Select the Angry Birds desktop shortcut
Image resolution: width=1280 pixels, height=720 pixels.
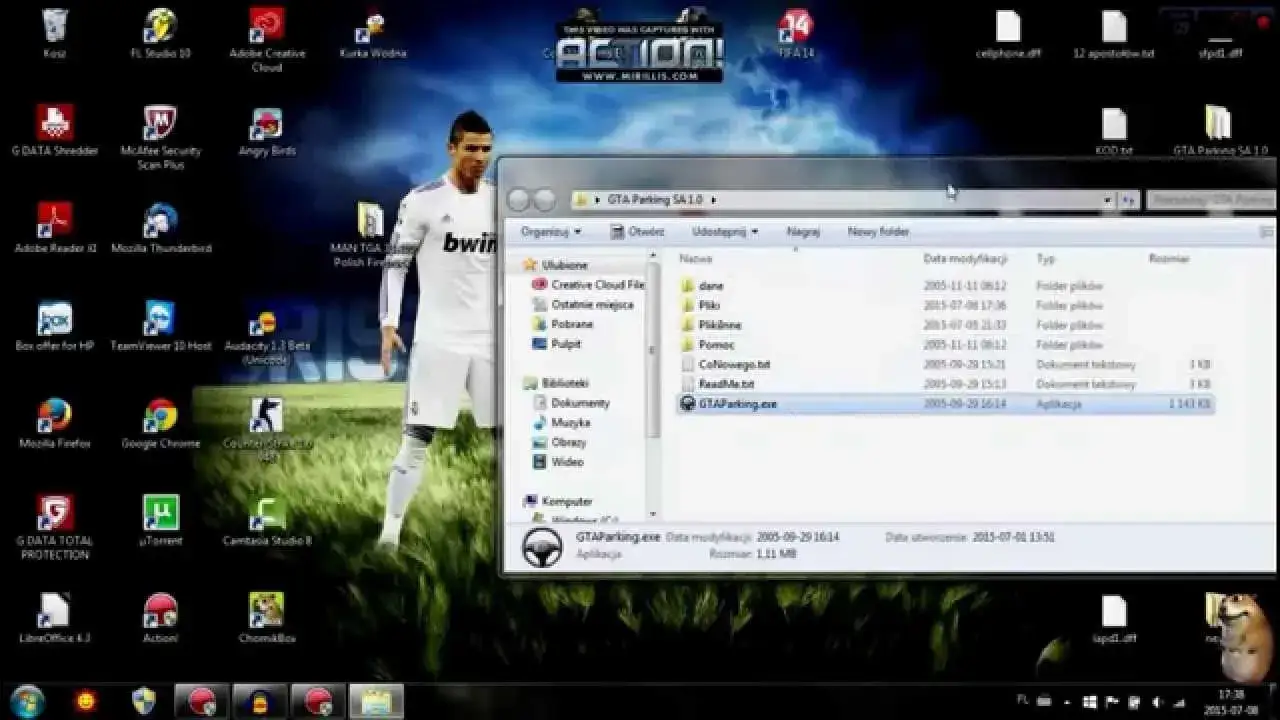[266, 126]
